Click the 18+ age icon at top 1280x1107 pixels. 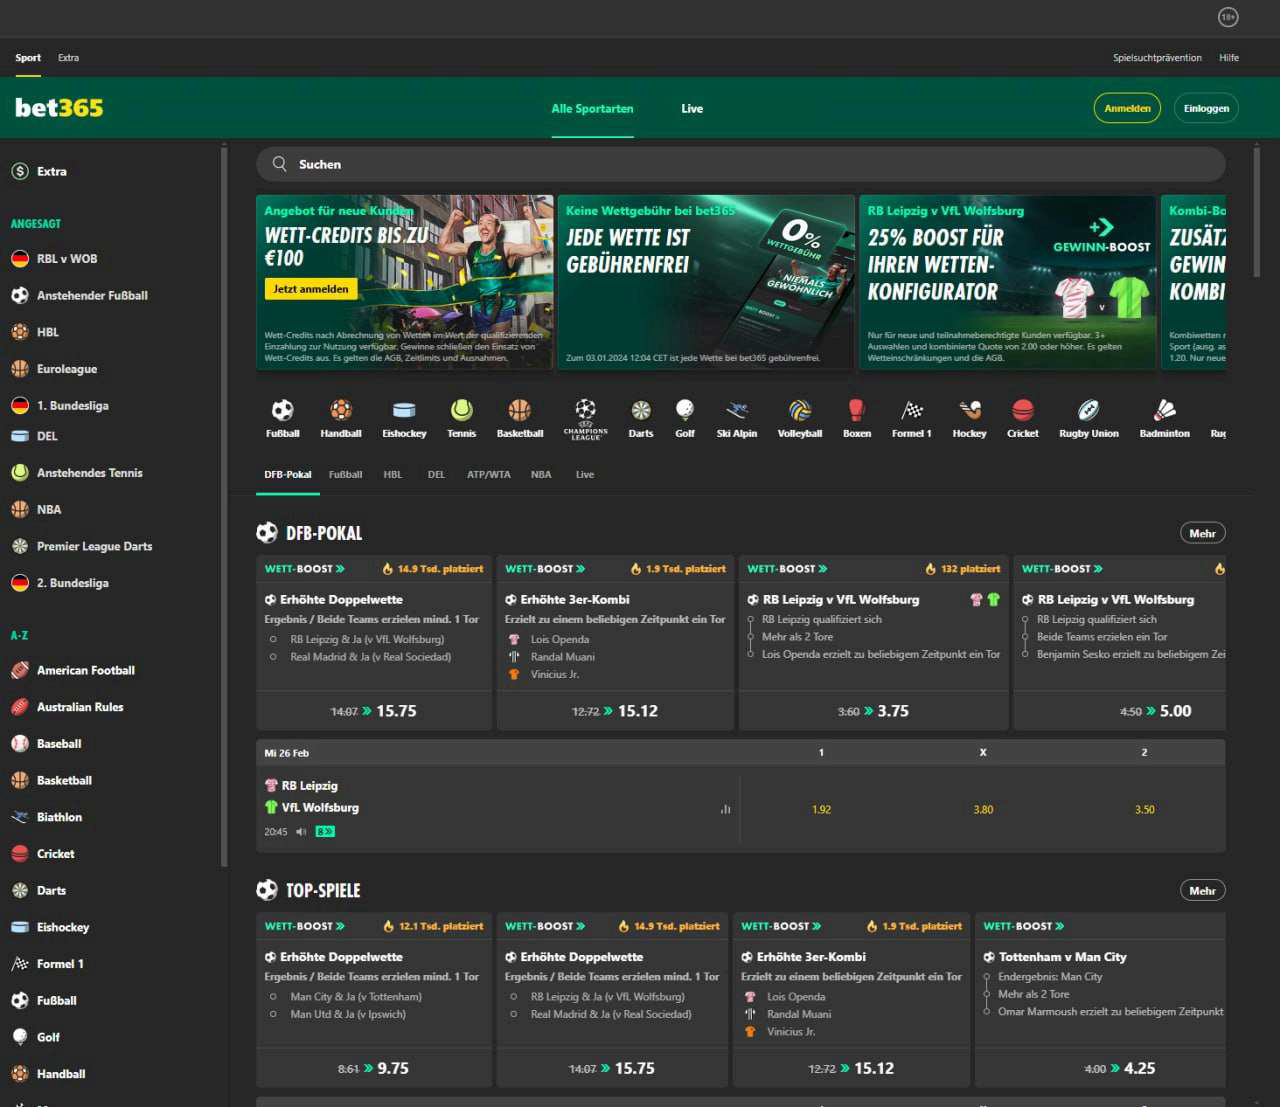pos(1228,17)
